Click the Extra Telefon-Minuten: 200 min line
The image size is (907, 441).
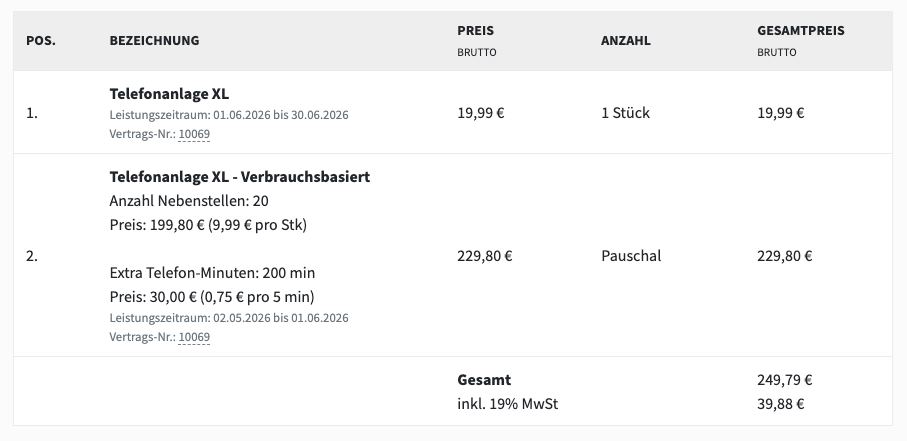(212, 273)
